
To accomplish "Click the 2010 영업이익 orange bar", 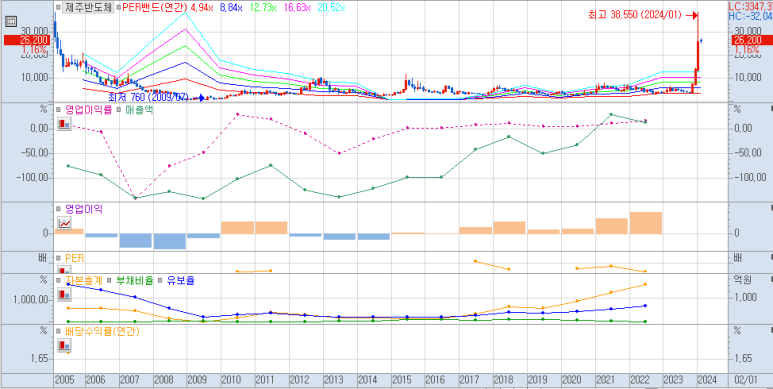I will click(238, 227).
